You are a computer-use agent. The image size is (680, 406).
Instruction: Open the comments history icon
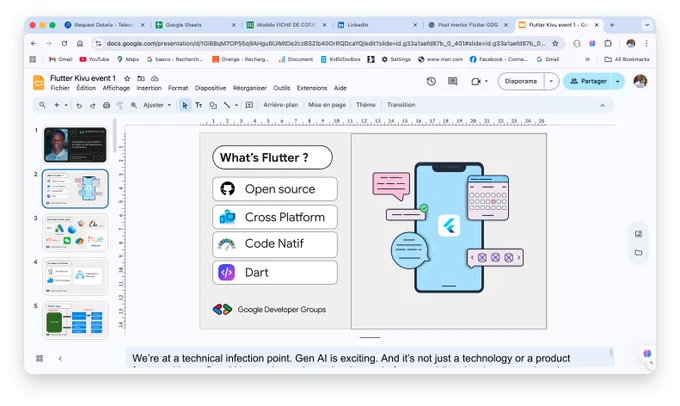pyautogui.click(x=452, y=81)
